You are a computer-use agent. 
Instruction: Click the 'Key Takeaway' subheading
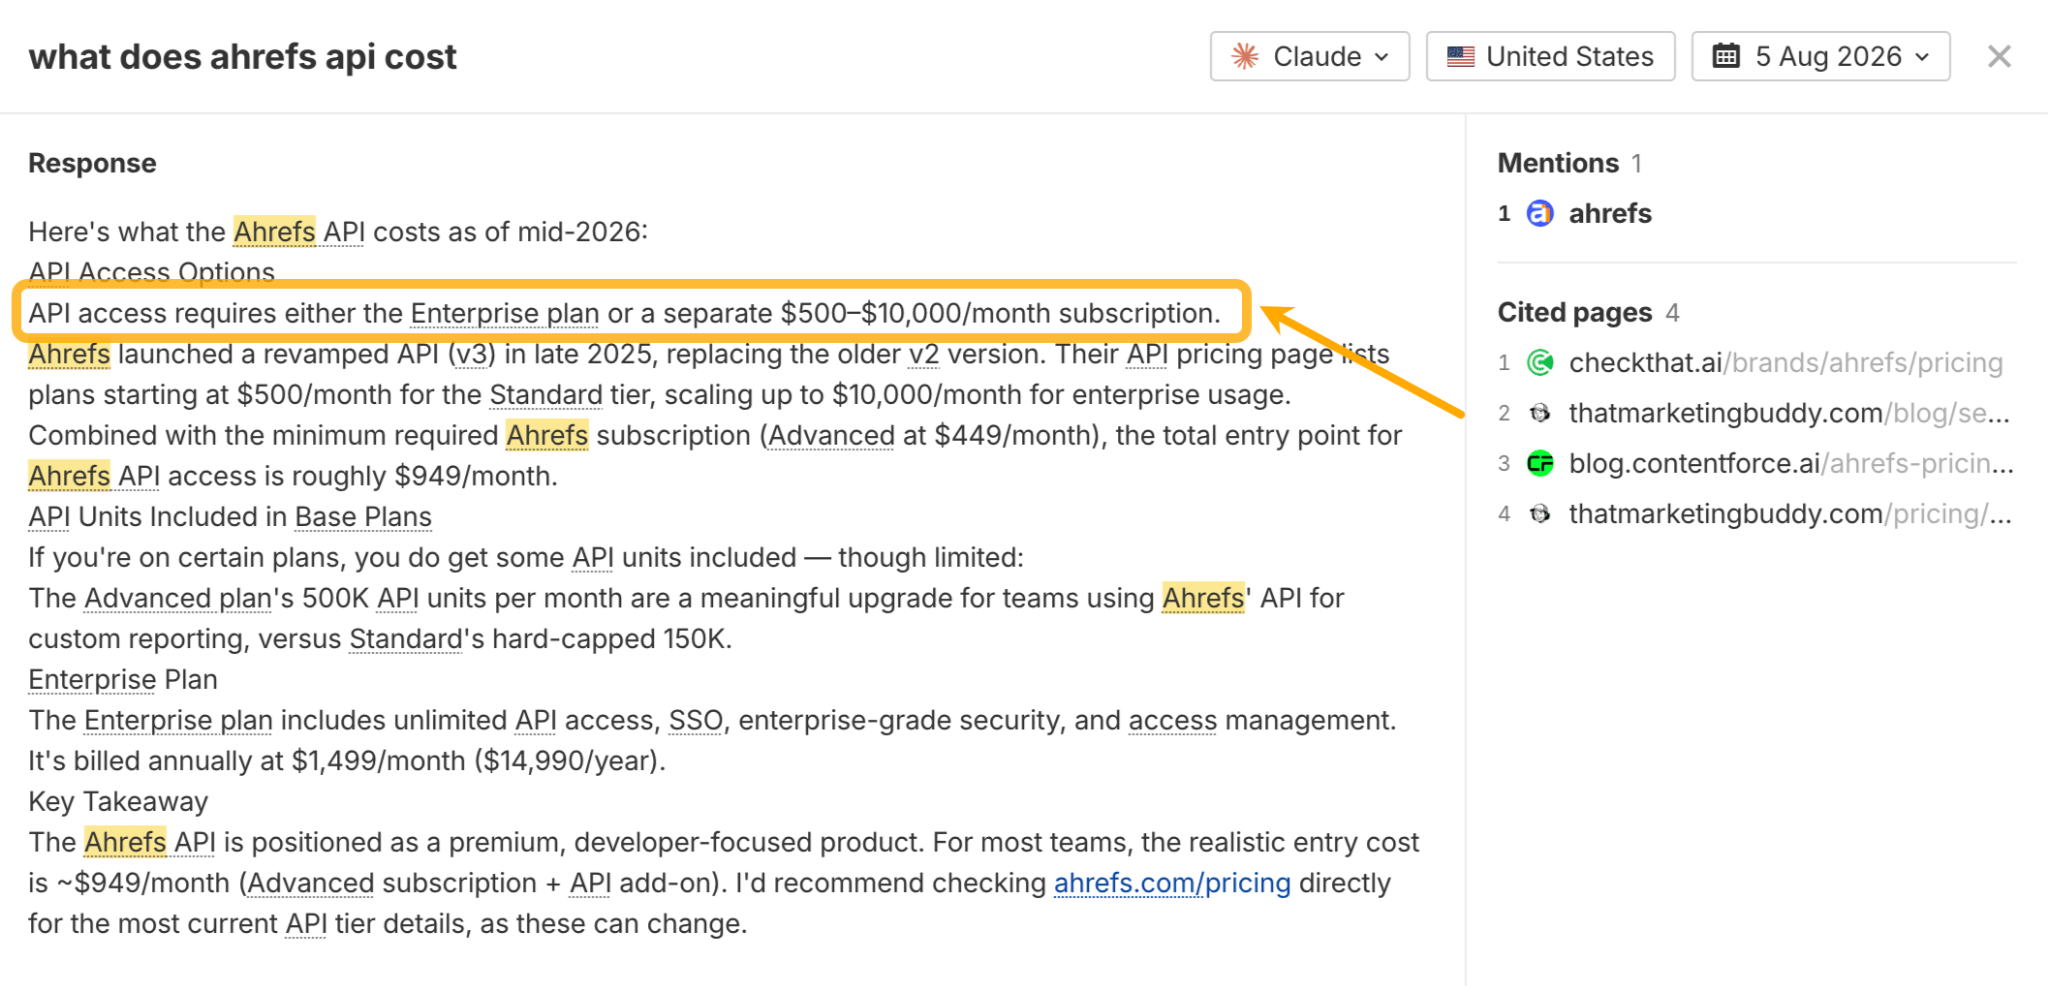tap(118, 802)
